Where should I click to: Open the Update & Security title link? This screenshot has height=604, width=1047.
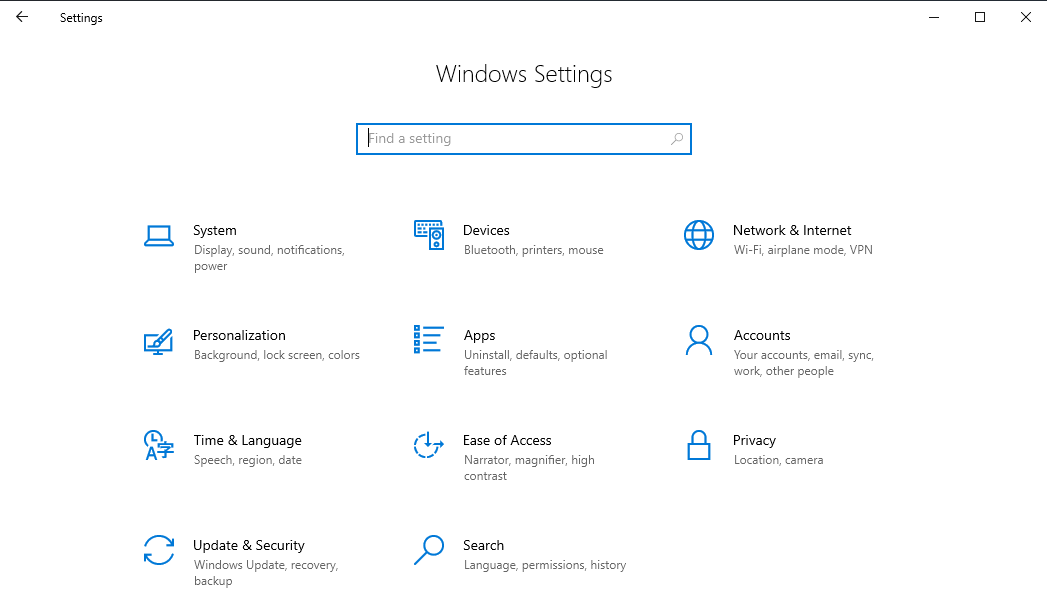(248, 545)
